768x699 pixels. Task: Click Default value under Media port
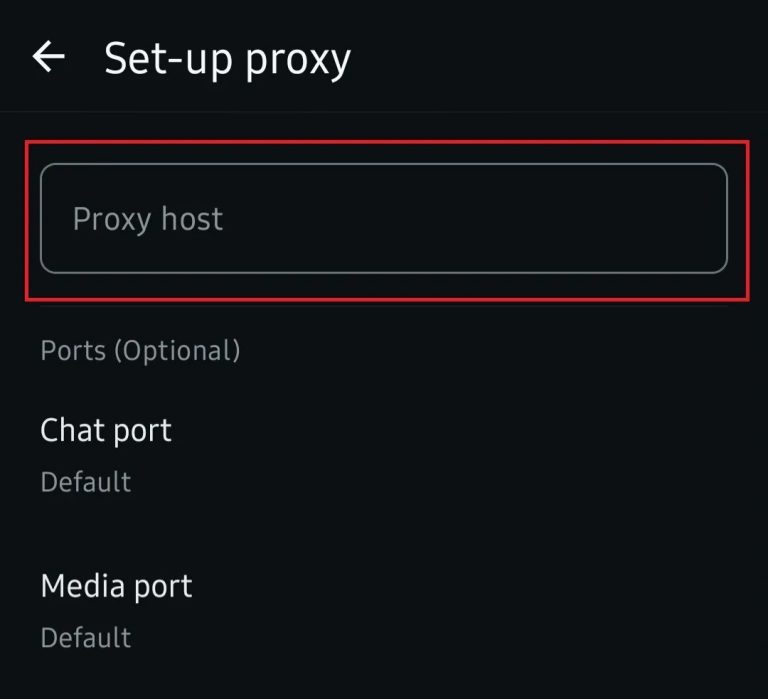tap(85, 637)
